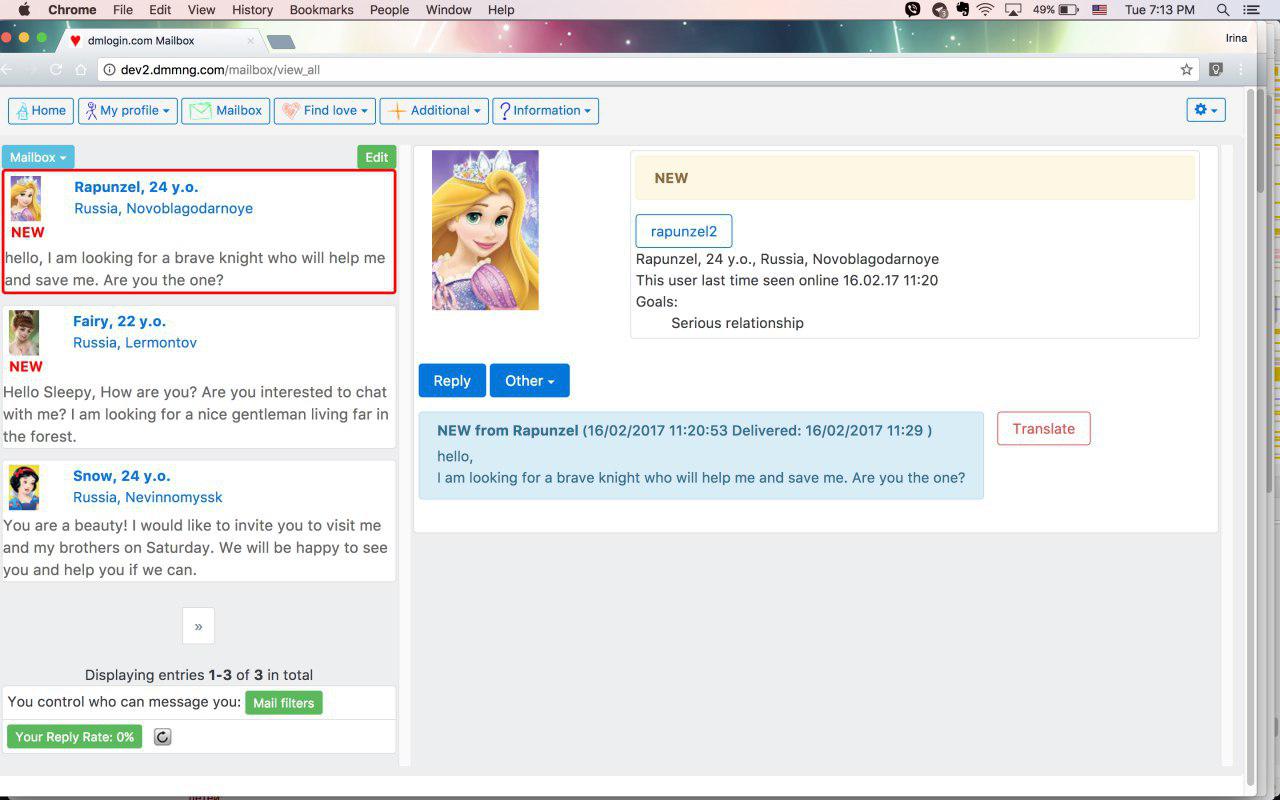1280x800 pixels.
Task: Reply to Rapunzel's message
Action: pos(452,381)
